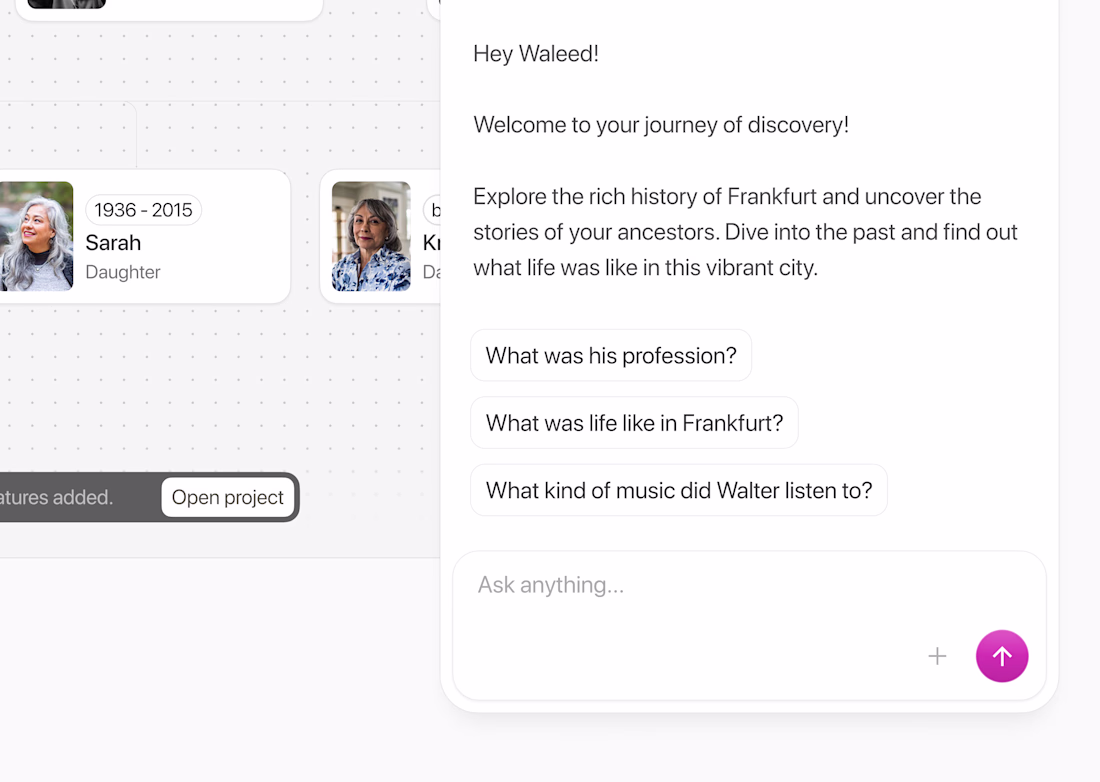Choose the "What was his profession?" suggestion
The image size is (1100, 782).
pyautogui.click(x=611, y=356)
